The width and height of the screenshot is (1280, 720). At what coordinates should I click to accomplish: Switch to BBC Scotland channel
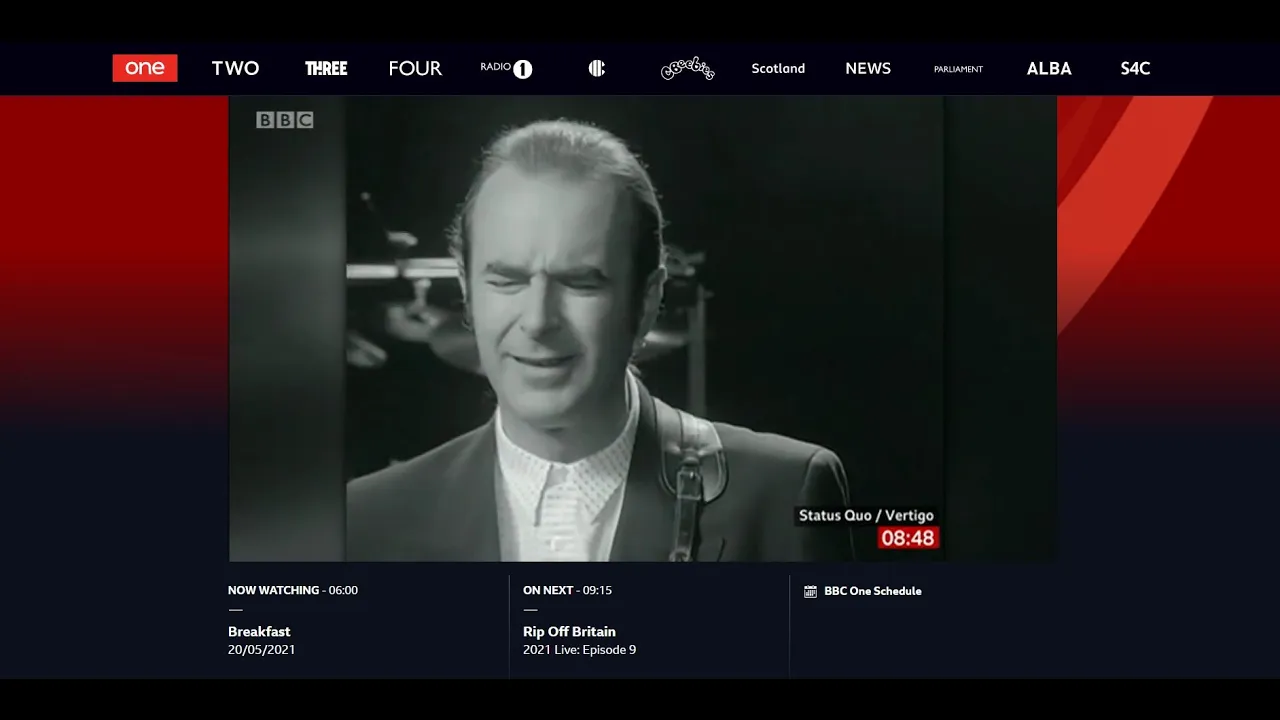coord(778,68)
